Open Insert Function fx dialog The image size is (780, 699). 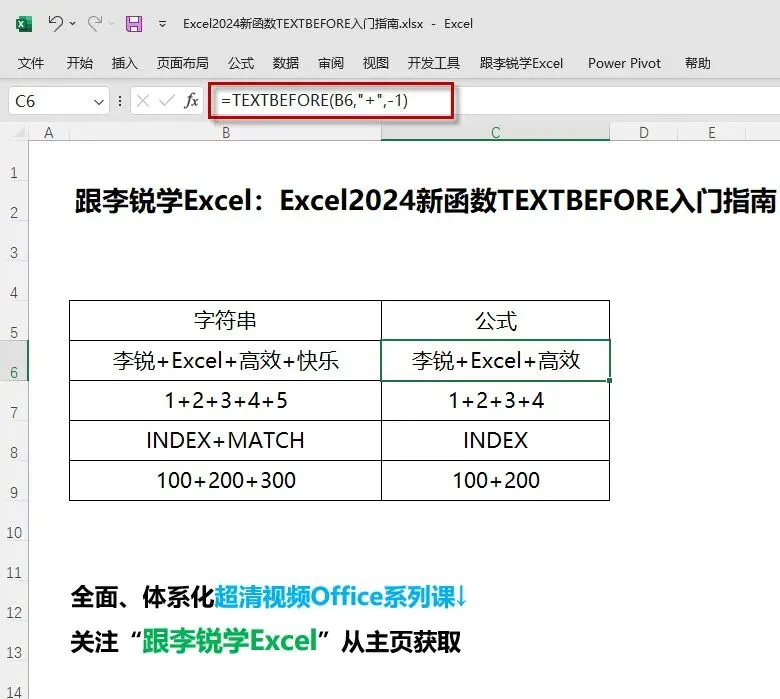191,101
